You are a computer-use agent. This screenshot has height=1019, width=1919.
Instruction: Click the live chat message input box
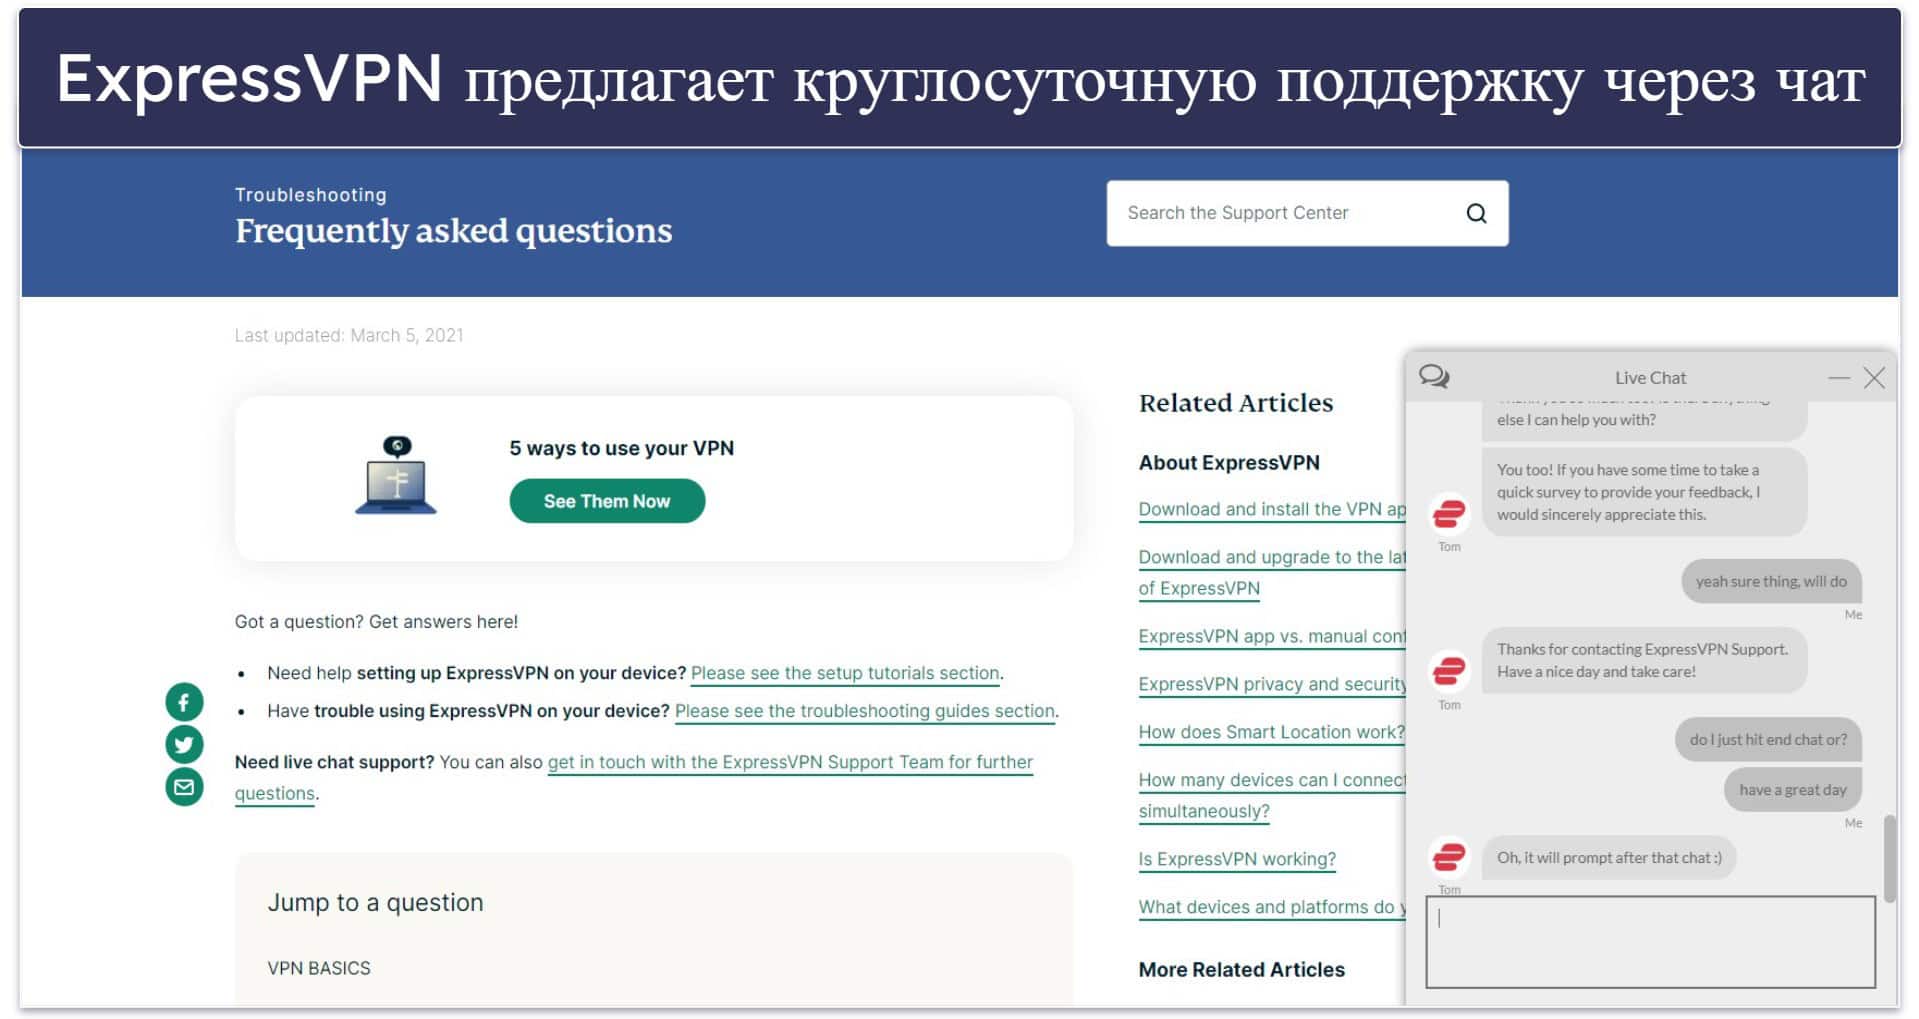pyautogui.click(x=1650, y=942)
